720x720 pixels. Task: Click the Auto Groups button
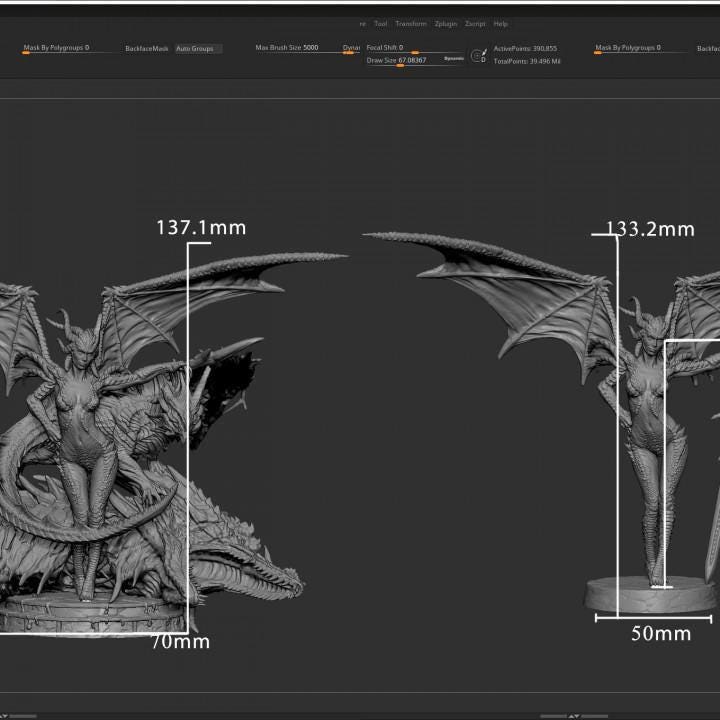[198, 49]
